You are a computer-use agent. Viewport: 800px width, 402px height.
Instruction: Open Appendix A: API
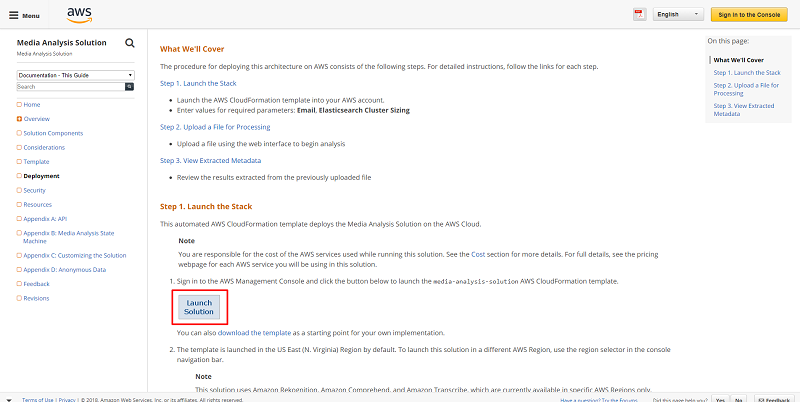click(45, 219)
